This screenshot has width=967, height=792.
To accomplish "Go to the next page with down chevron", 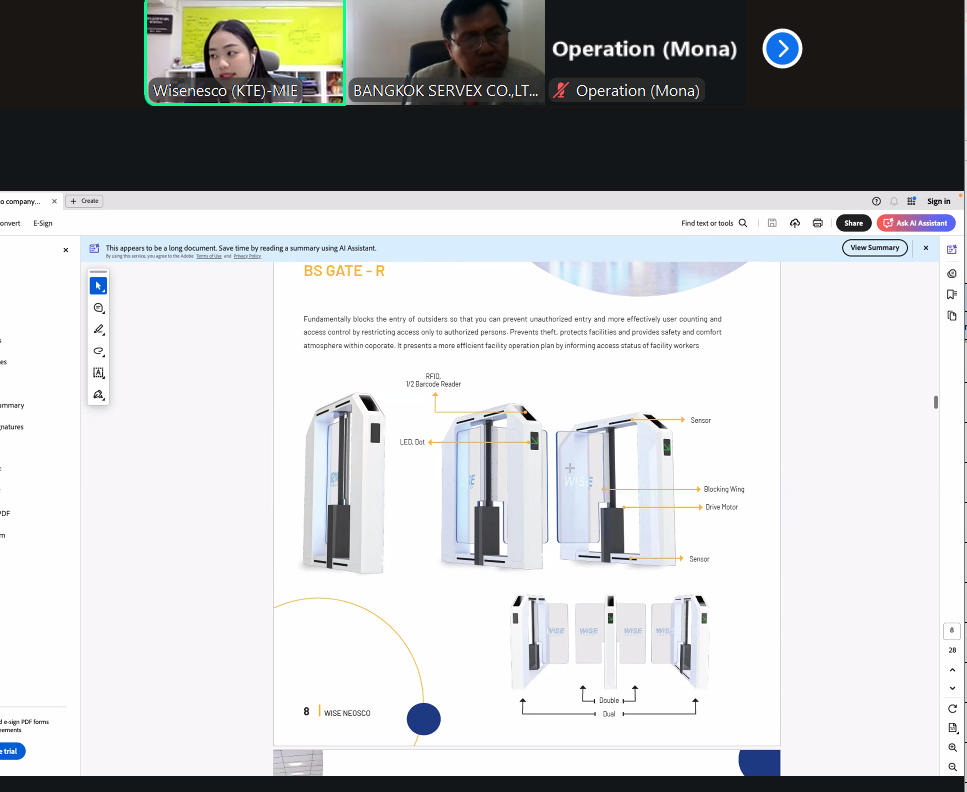I will tap(952, 688).
